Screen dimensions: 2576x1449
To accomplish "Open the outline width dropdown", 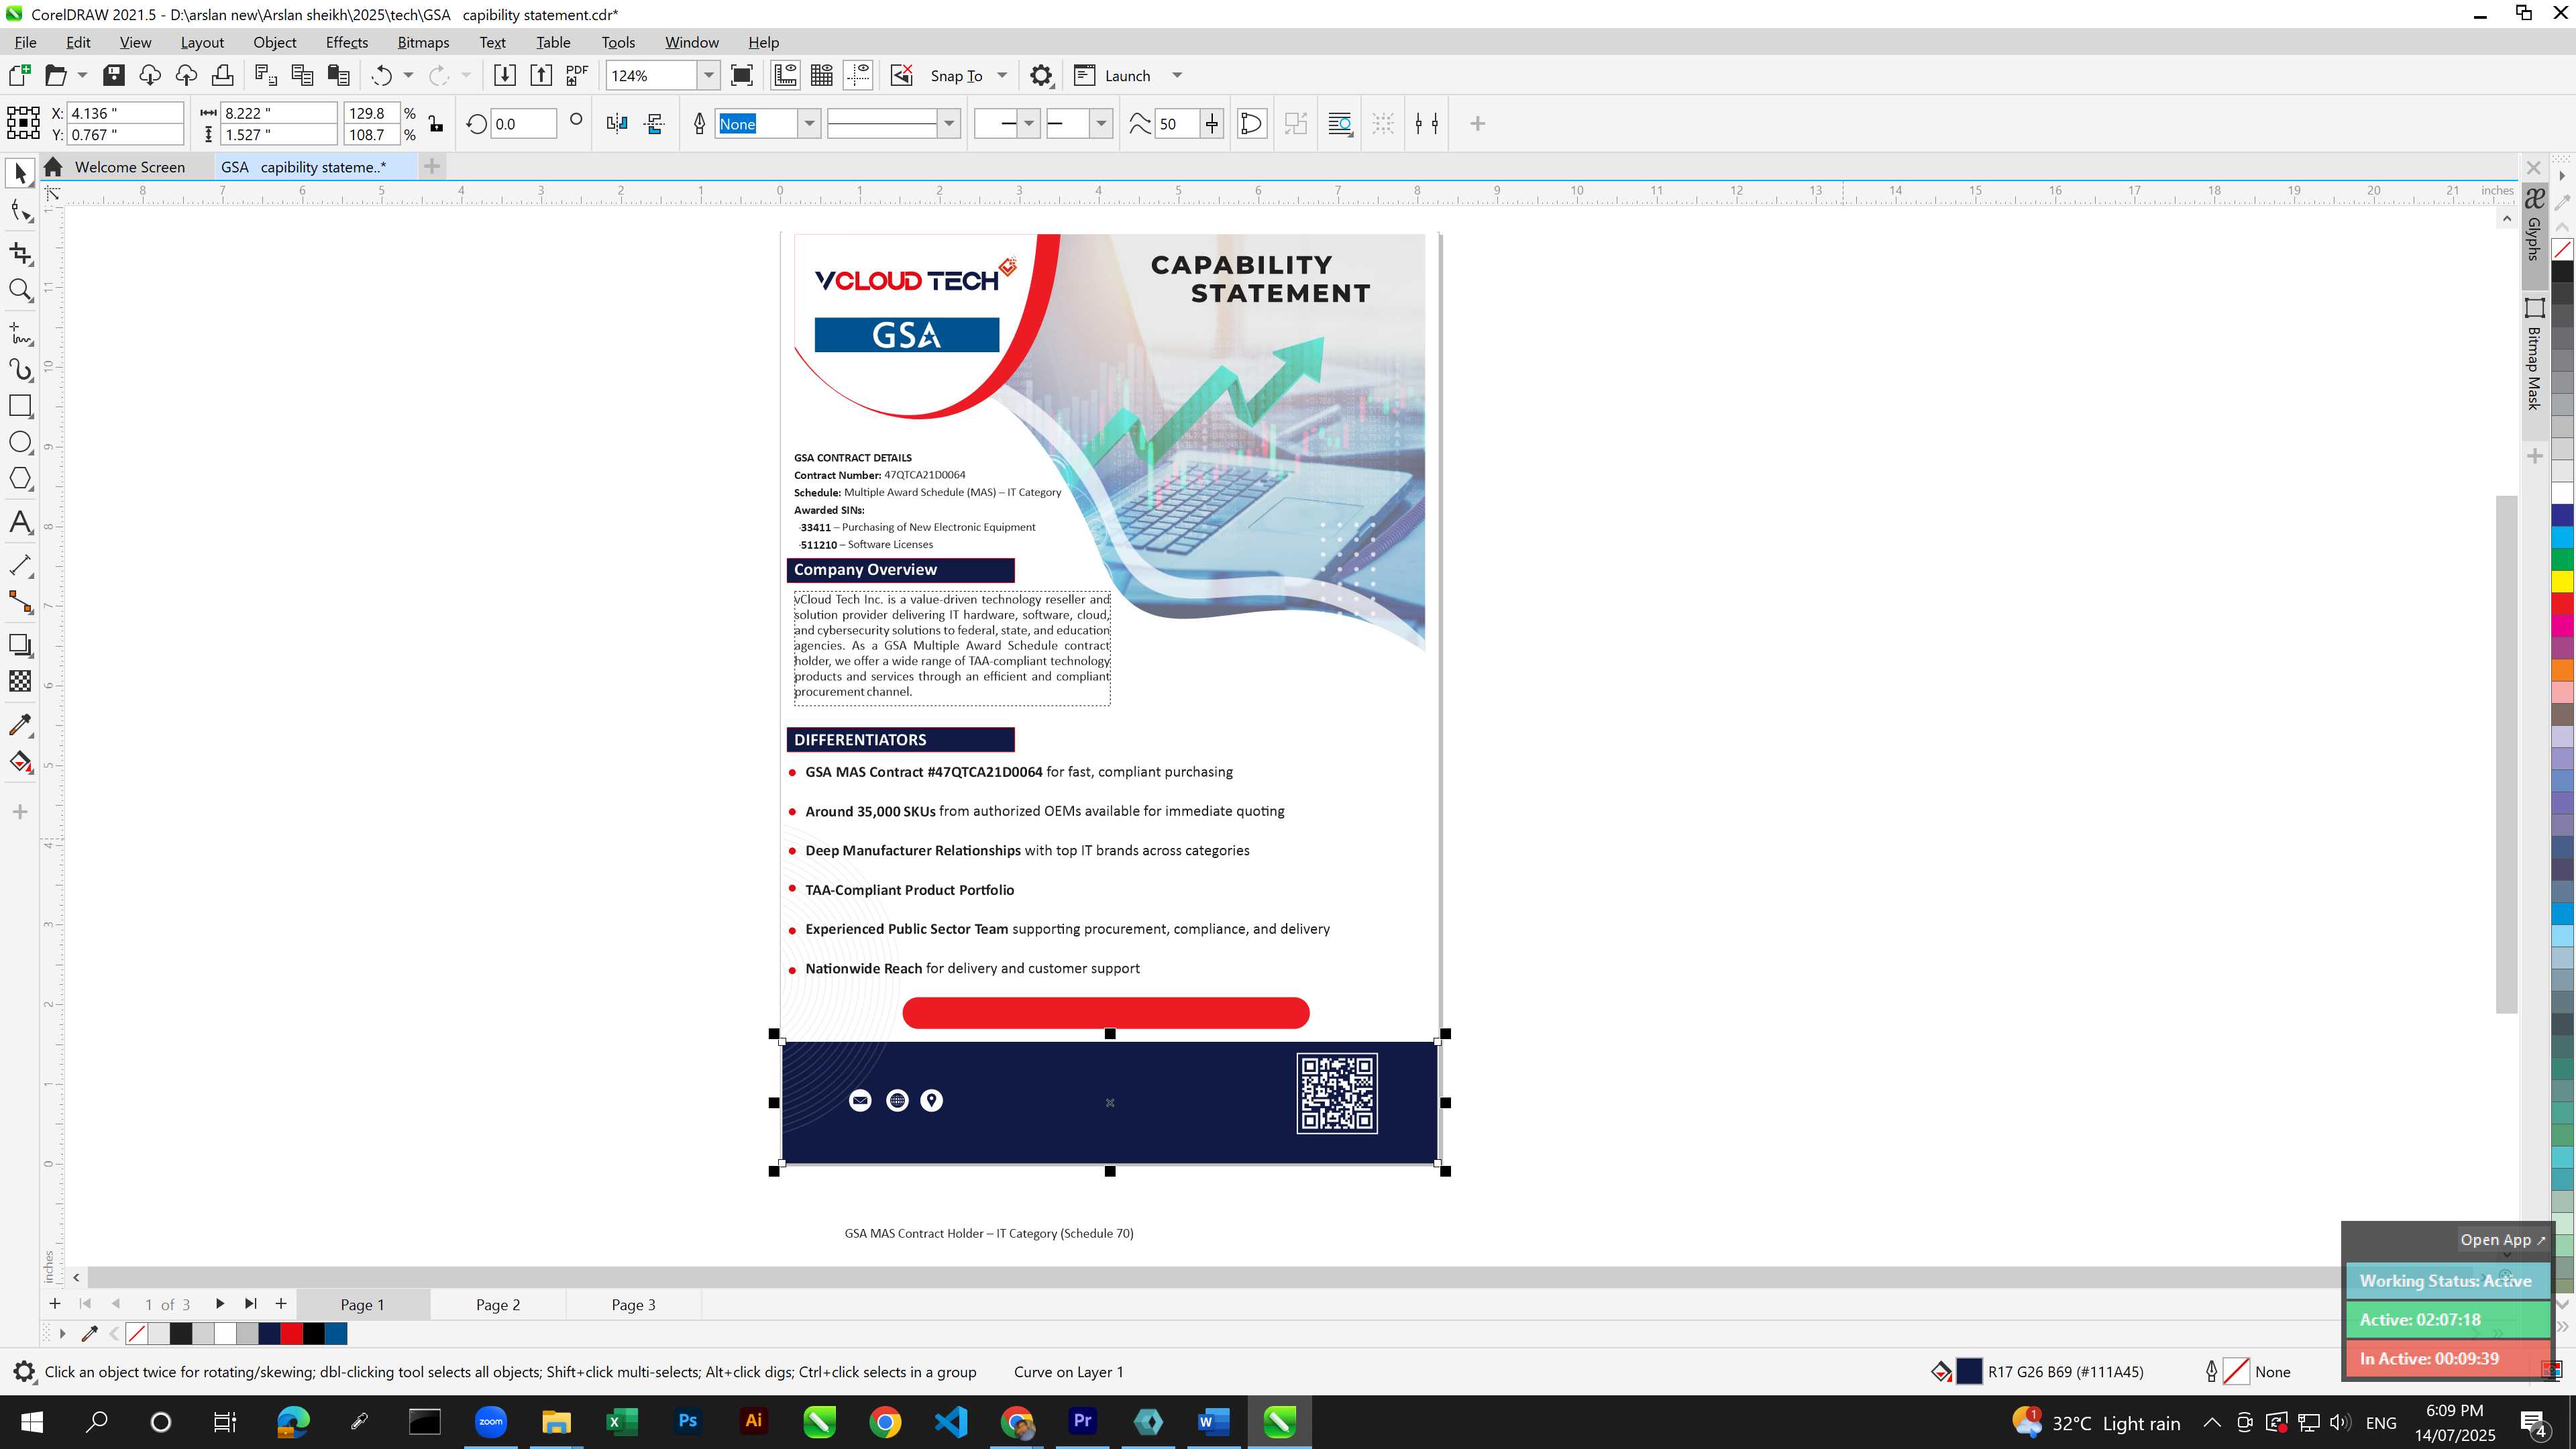I will coord(809,124).
